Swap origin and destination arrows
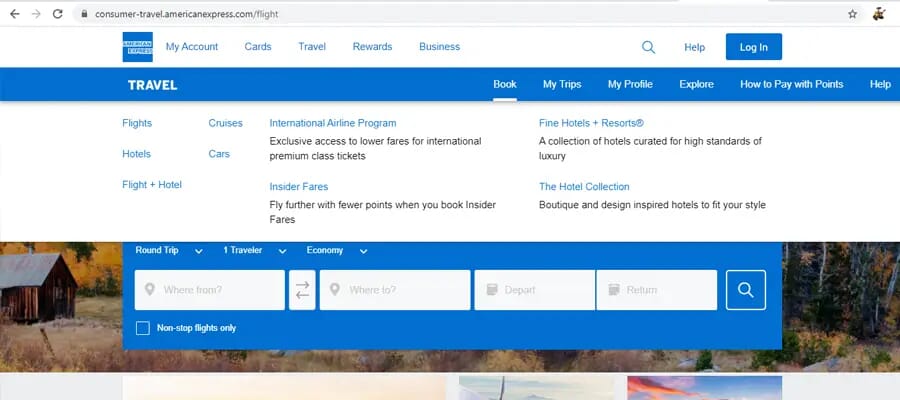Viewport: 900px width, 400px height. [302, 290]
